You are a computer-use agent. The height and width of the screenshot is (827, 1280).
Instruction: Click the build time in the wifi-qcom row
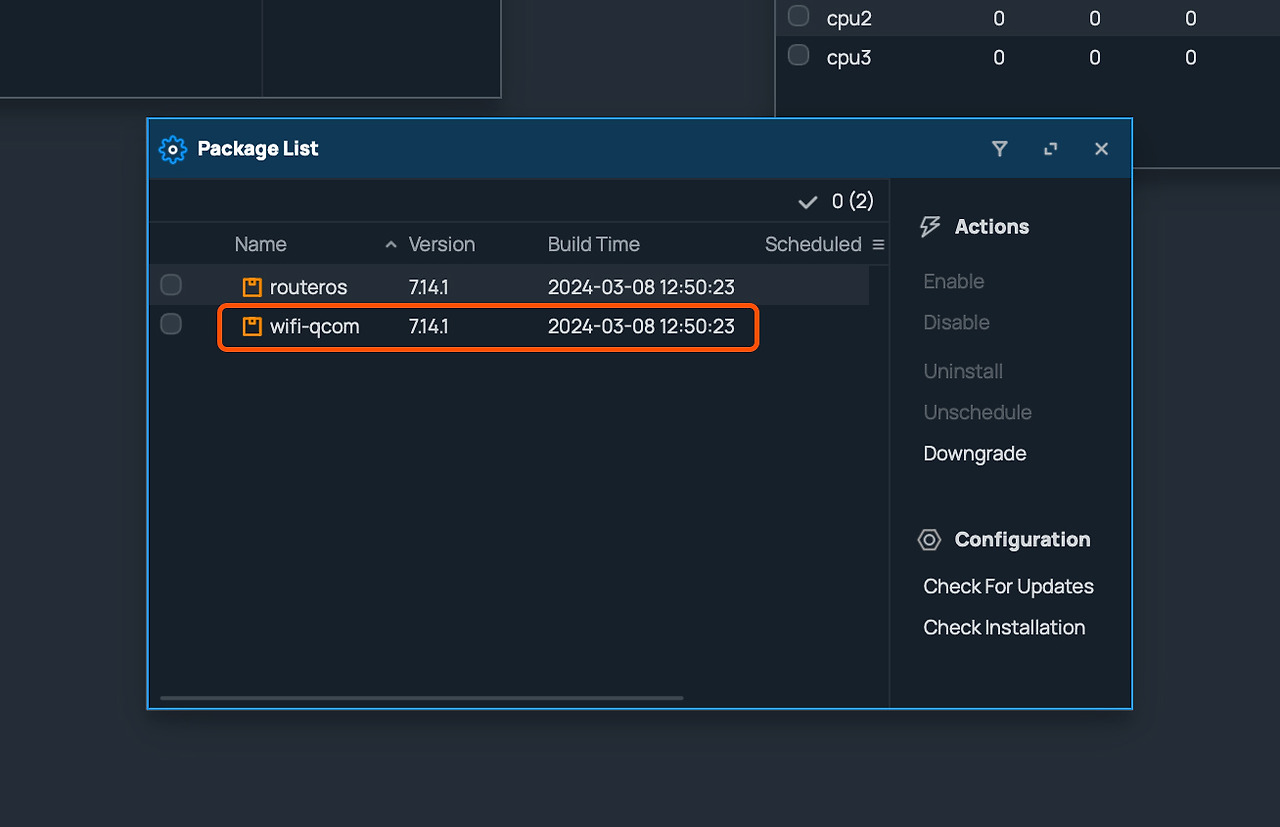coord(641,327)
